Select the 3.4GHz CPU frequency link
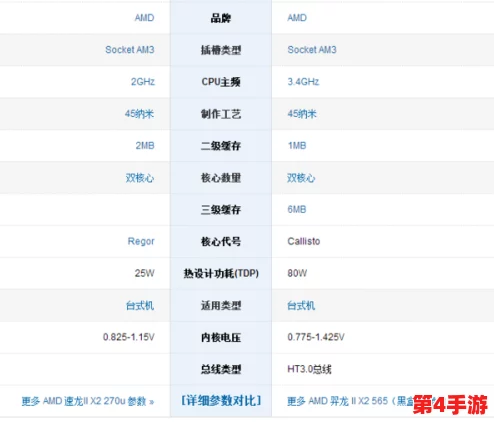Screen dimensions: 494x423 tap(303, 82)
